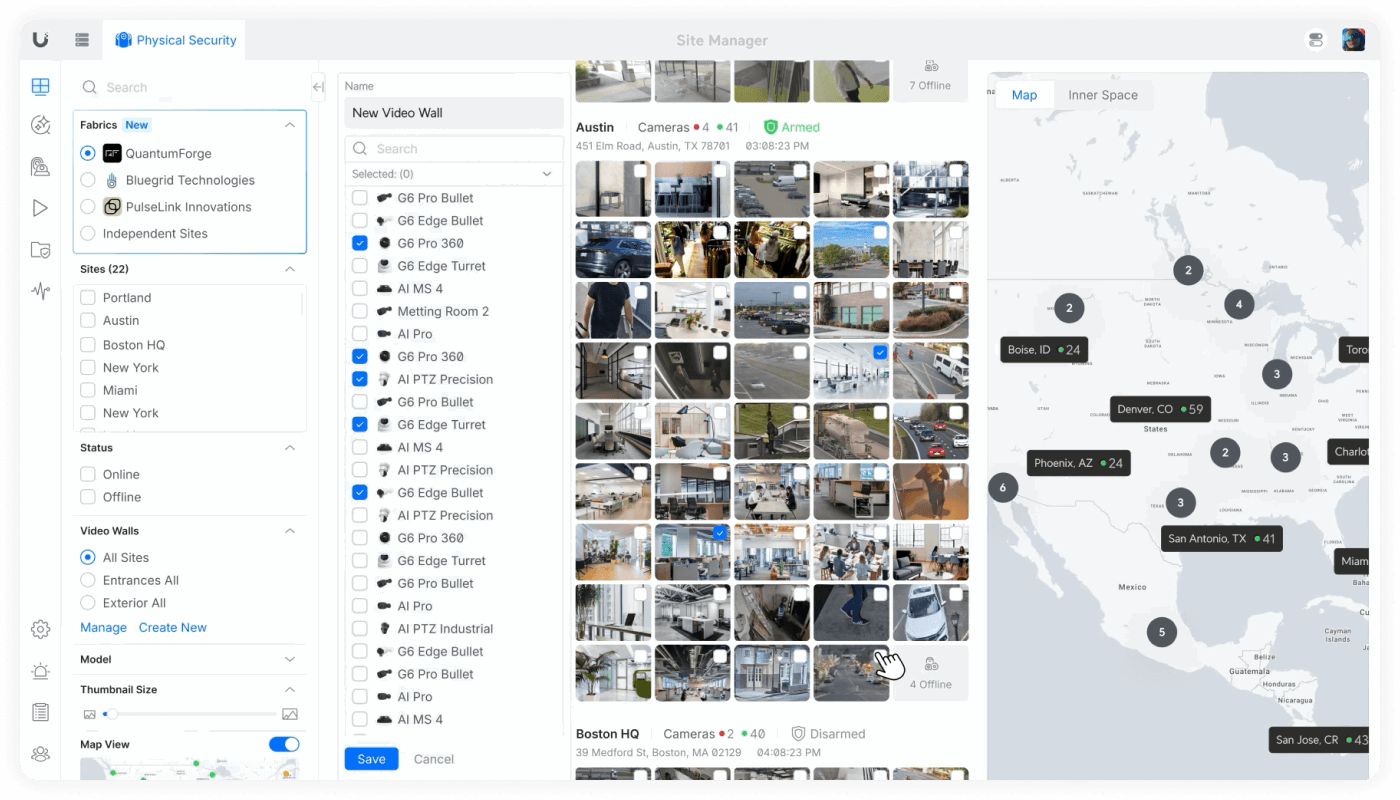The image size is (1400, 800).
Task: Open the AI smart search sidebar icon
Action: (40, 125)
